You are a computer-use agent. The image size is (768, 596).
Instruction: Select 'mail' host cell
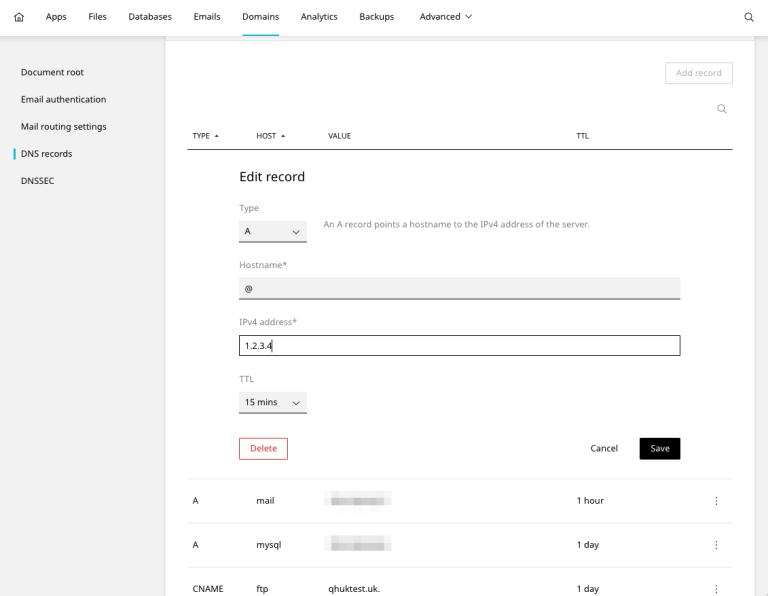coord(265,501)
